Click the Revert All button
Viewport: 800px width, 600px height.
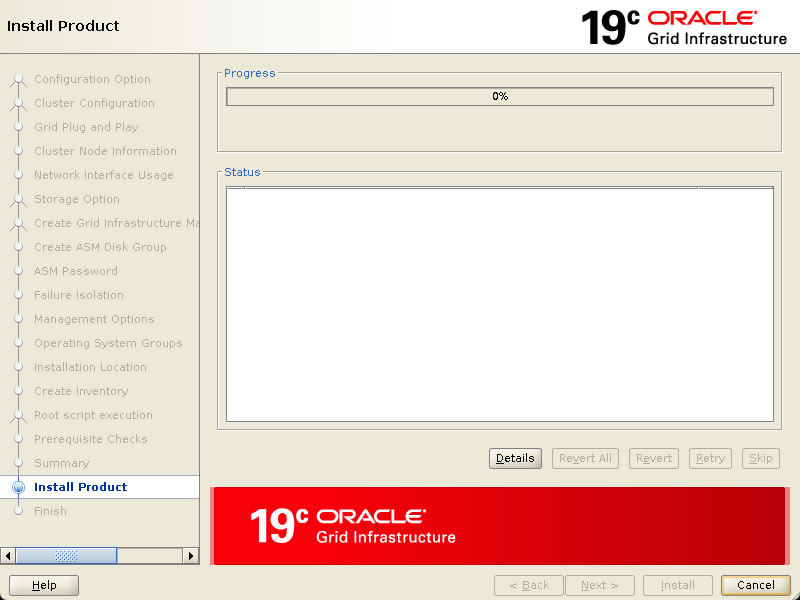[585, 458]
